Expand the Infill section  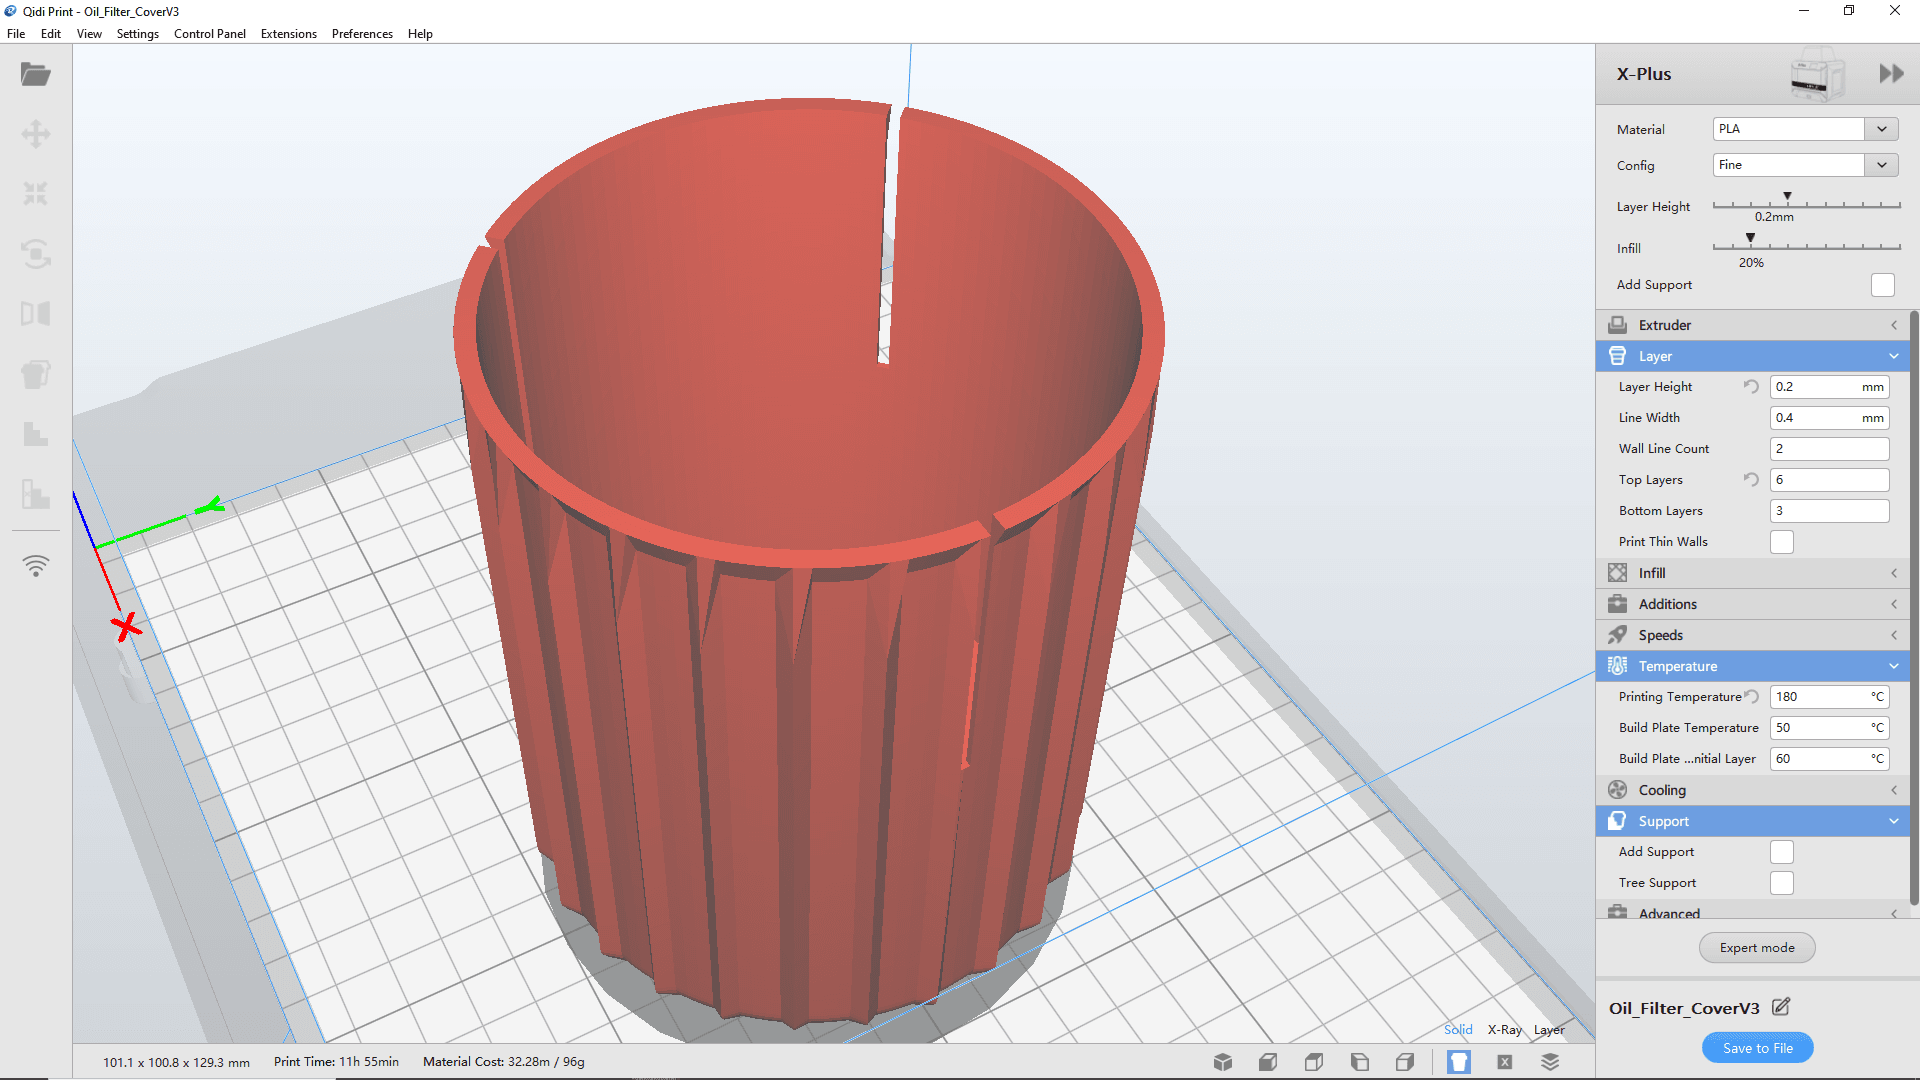click(1752, 573)
